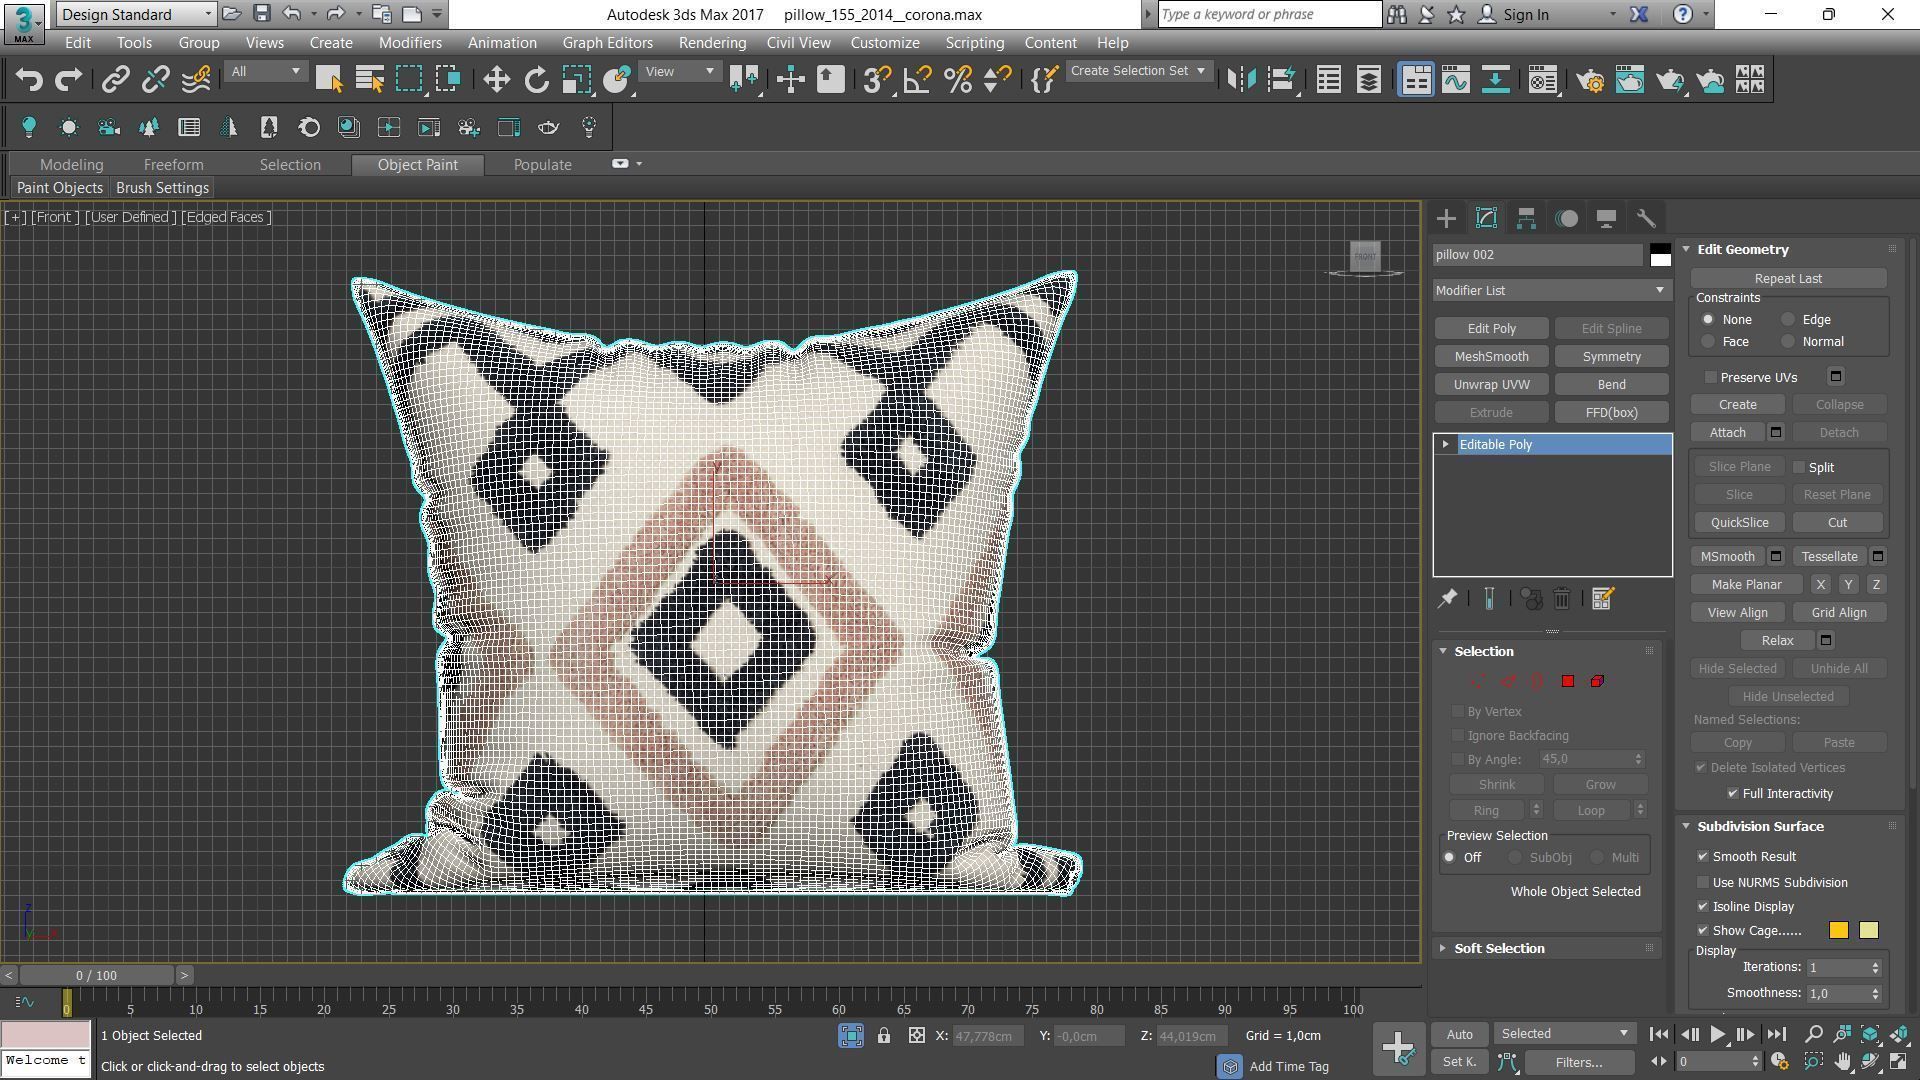The height and width of the screenshot is (1080, 1920).
Task: Open the Mirror tool
Action: 1241,80
